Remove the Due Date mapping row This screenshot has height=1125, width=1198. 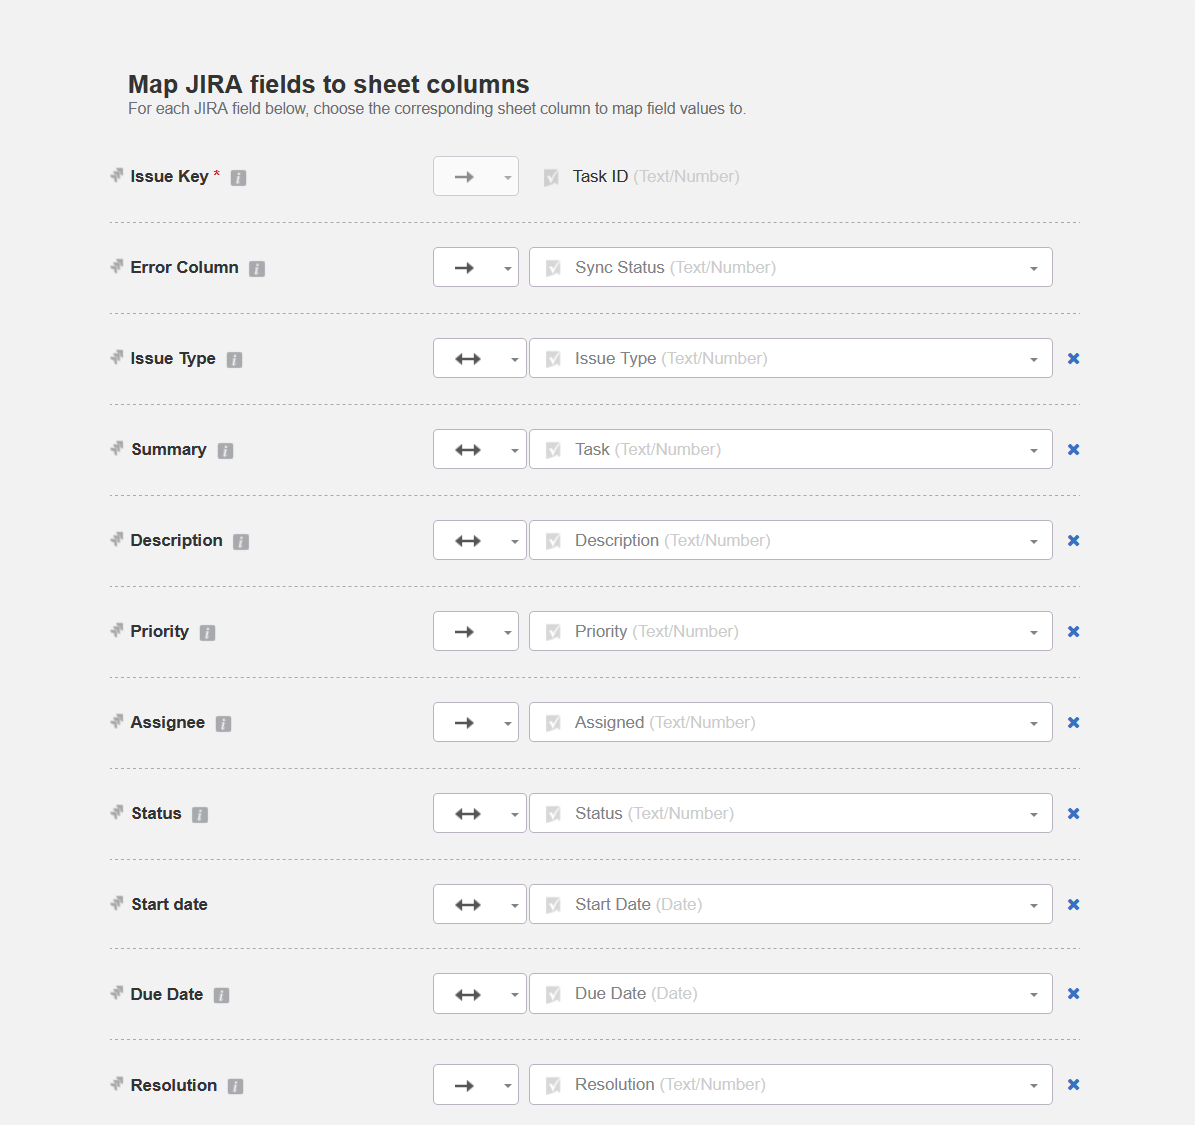click(1073, 994)
